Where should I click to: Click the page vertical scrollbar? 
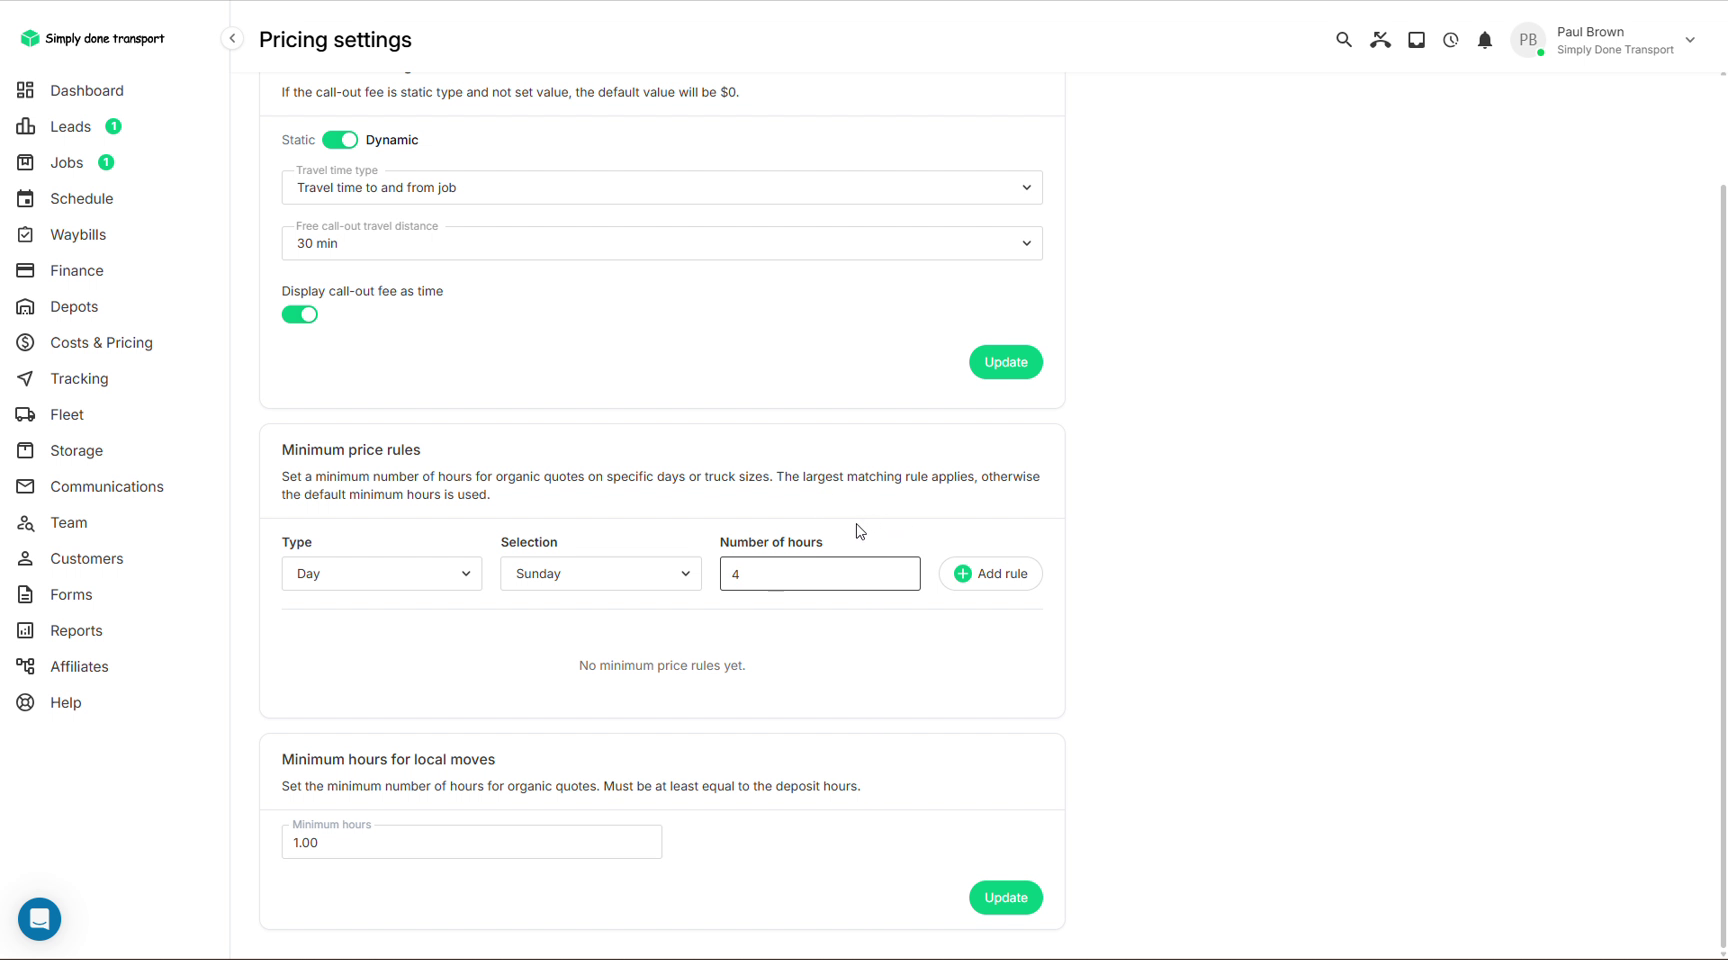point(1722,565)
